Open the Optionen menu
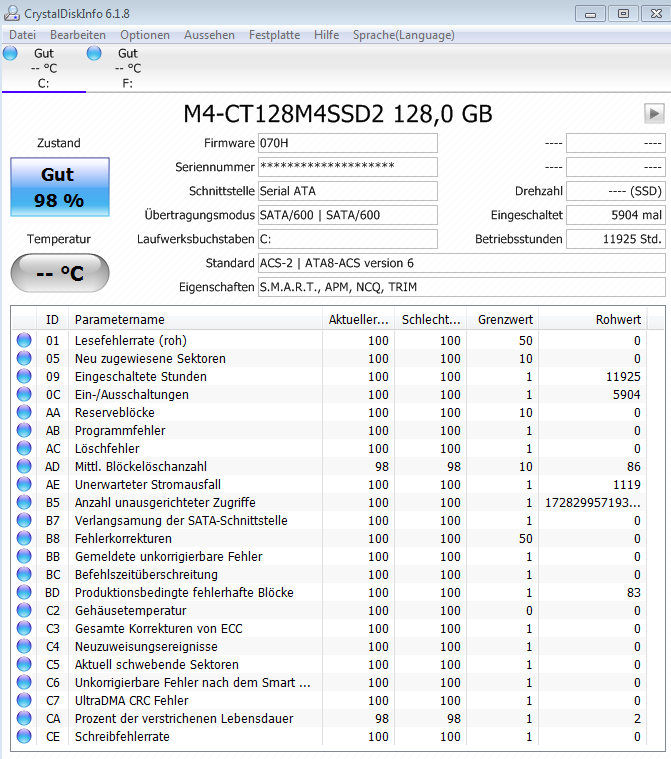Viewport: 671px width, 759px height. 145,35
